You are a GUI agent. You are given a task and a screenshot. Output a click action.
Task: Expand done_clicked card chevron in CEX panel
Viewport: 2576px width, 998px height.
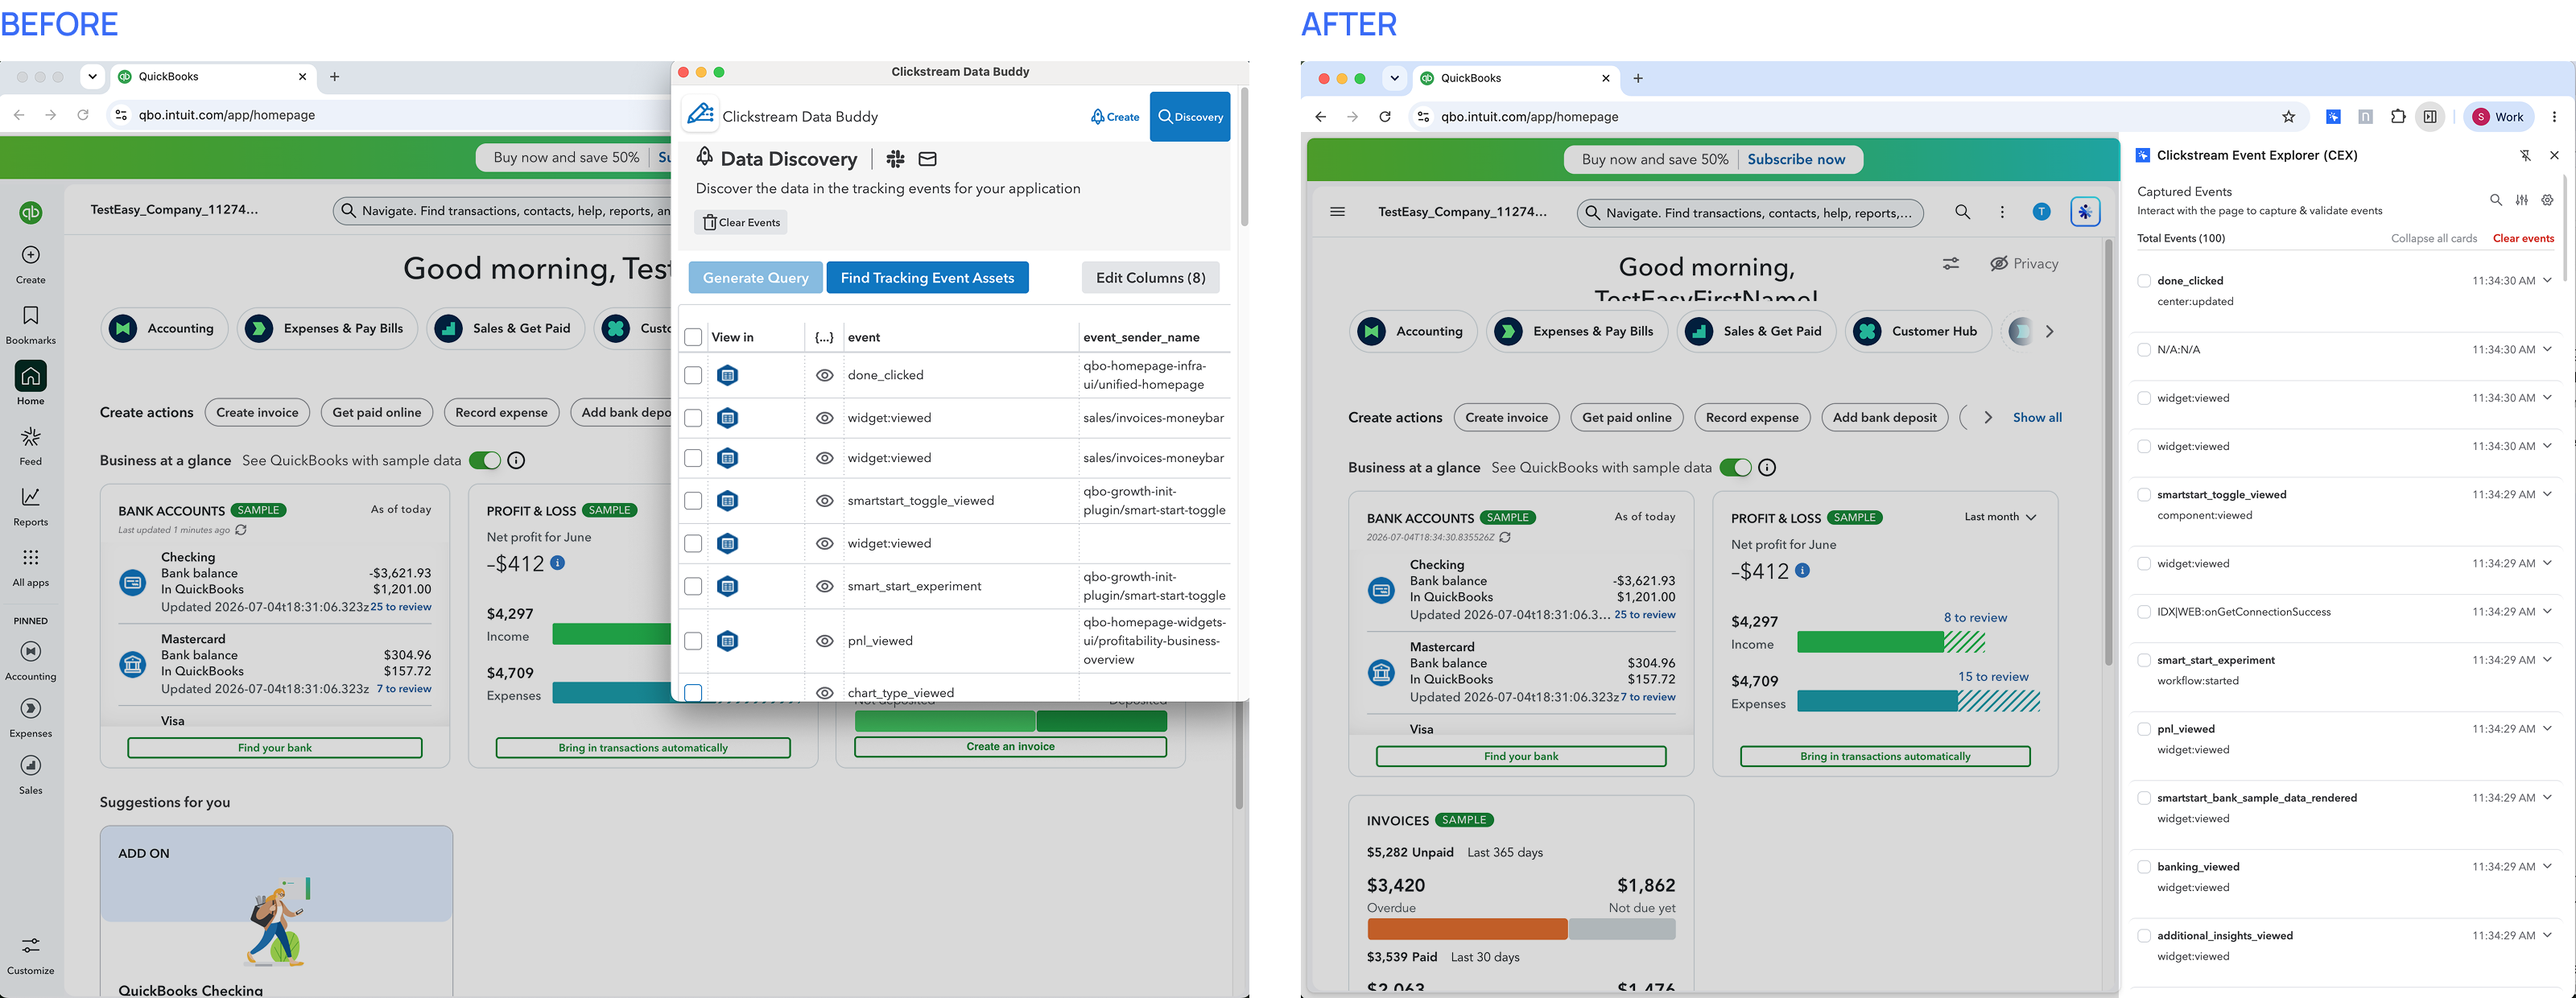pos(2548,280)
